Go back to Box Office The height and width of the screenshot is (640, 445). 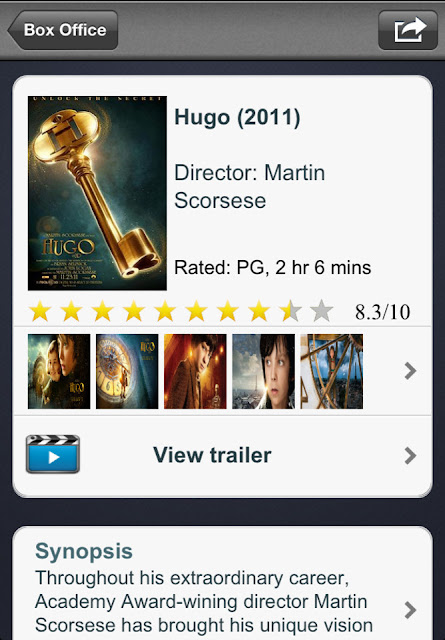click(62, 30)
